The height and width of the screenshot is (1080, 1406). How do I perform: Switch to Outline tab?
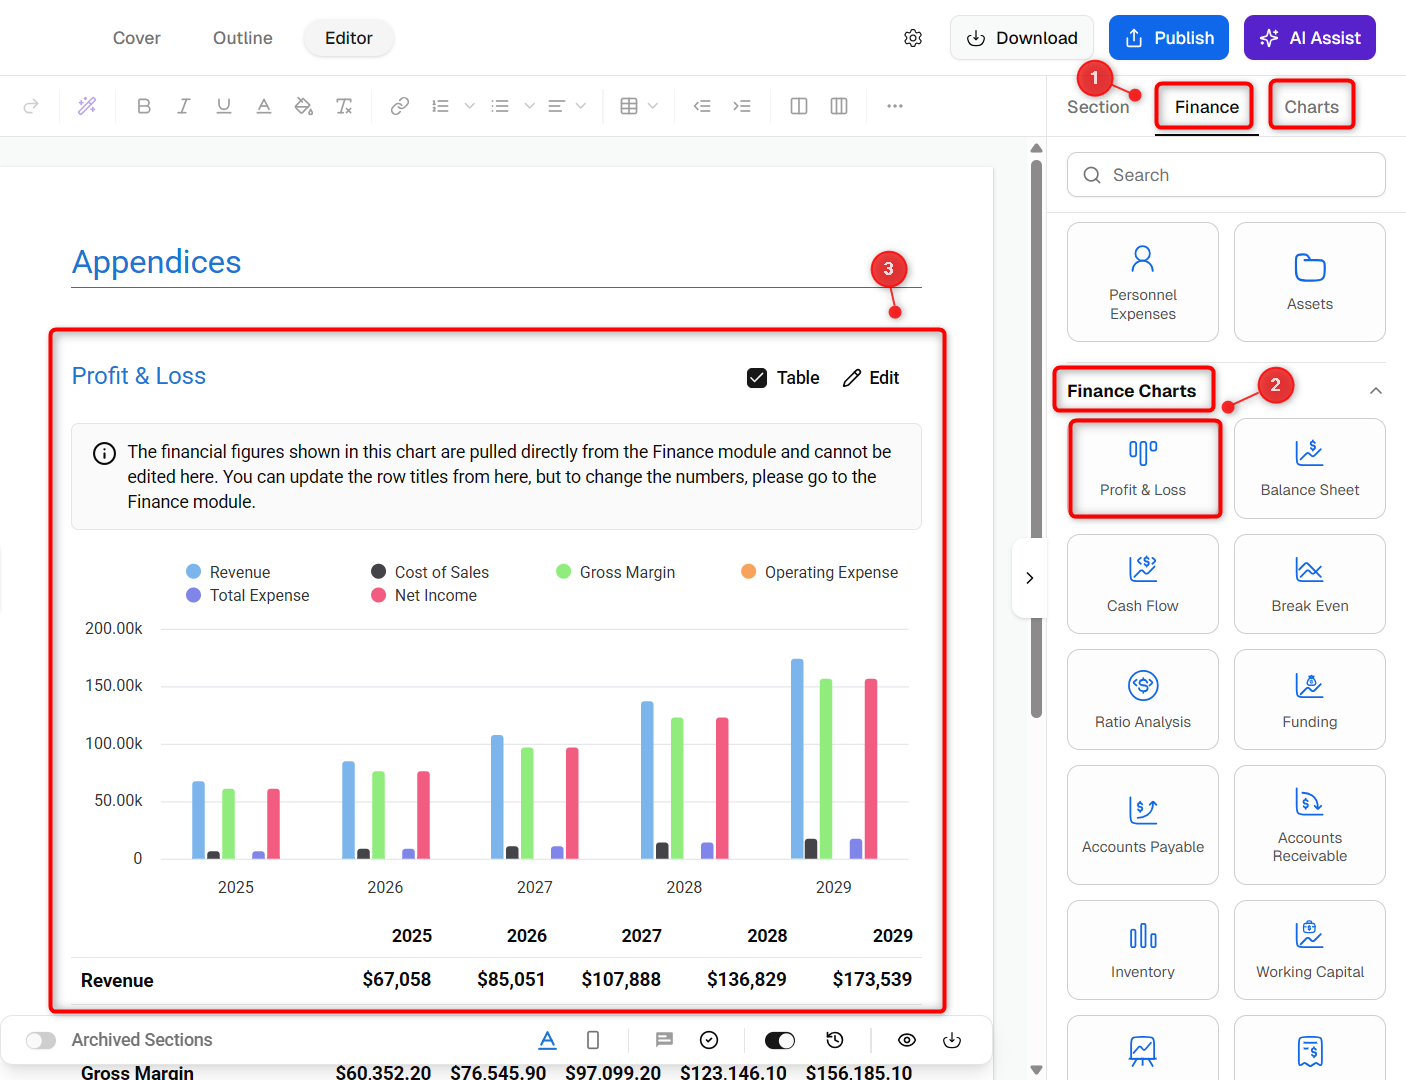(x=243, y=38)
